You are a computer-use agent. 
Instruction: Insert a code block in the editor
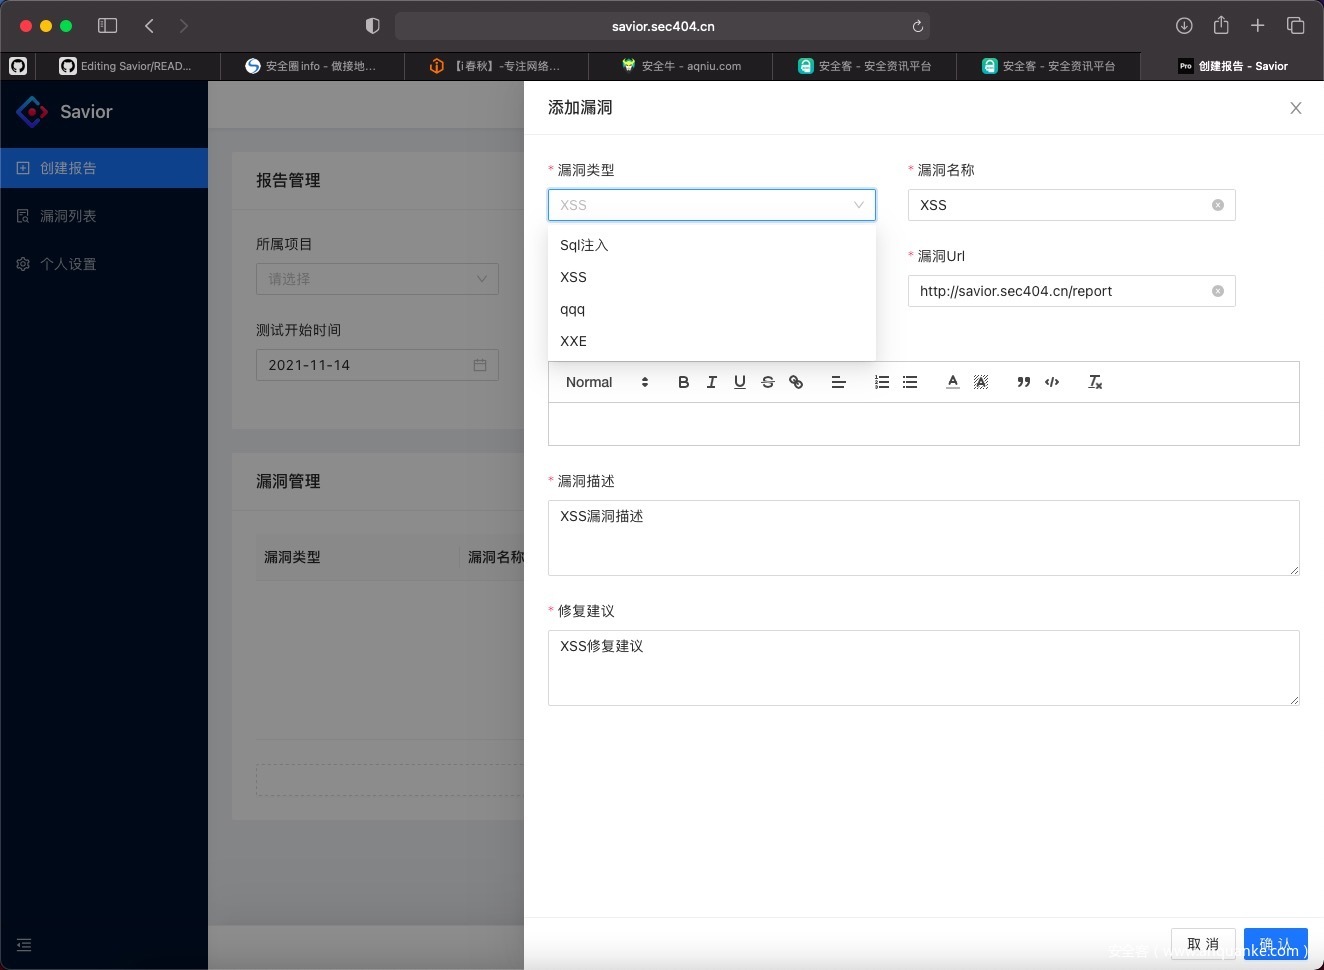click(x=1051, y=382)
